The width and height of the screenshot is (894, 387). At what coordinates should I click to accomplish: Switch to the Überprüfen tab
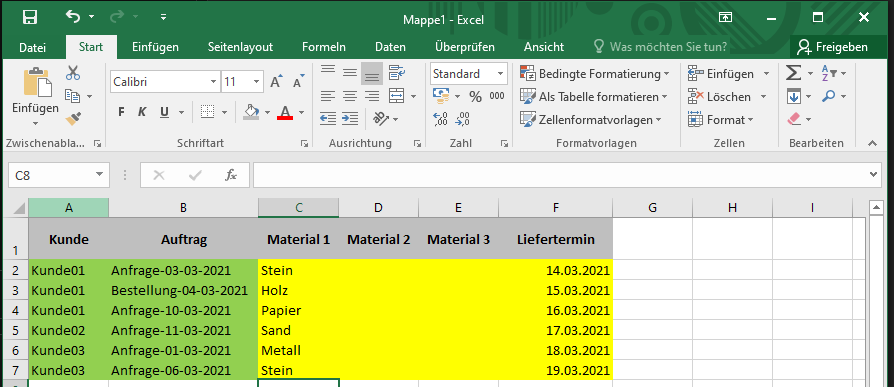tap(465, 47)
